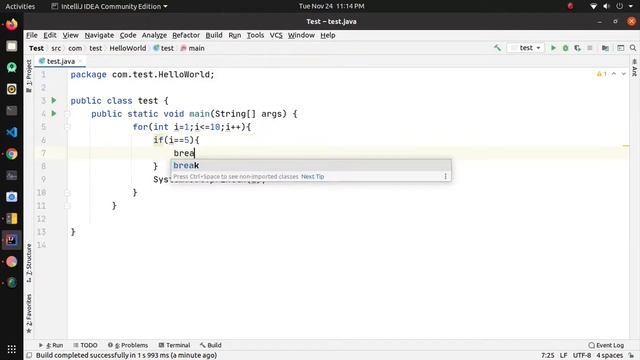Click the Build Project hammer icon
Viewport: 640px width, 360px height.
coord(497,48)
